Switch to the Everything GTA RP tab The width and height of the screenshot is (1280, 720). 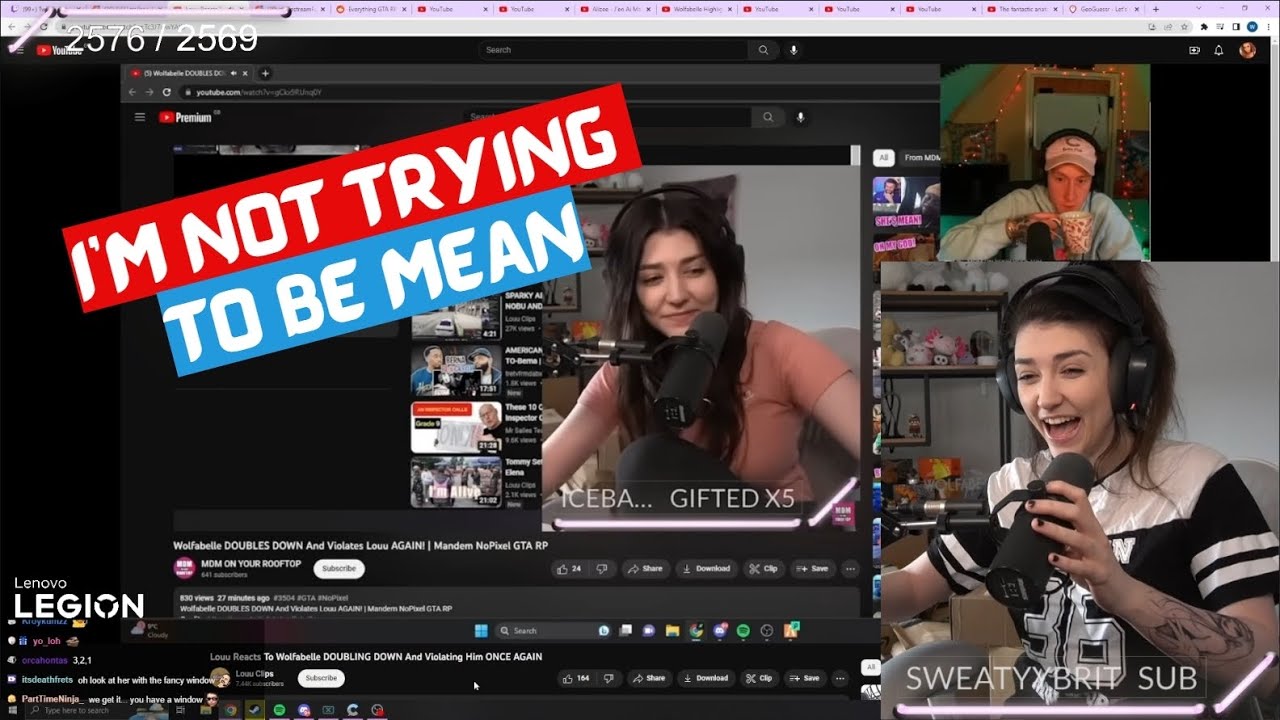(x=371, y=9)
